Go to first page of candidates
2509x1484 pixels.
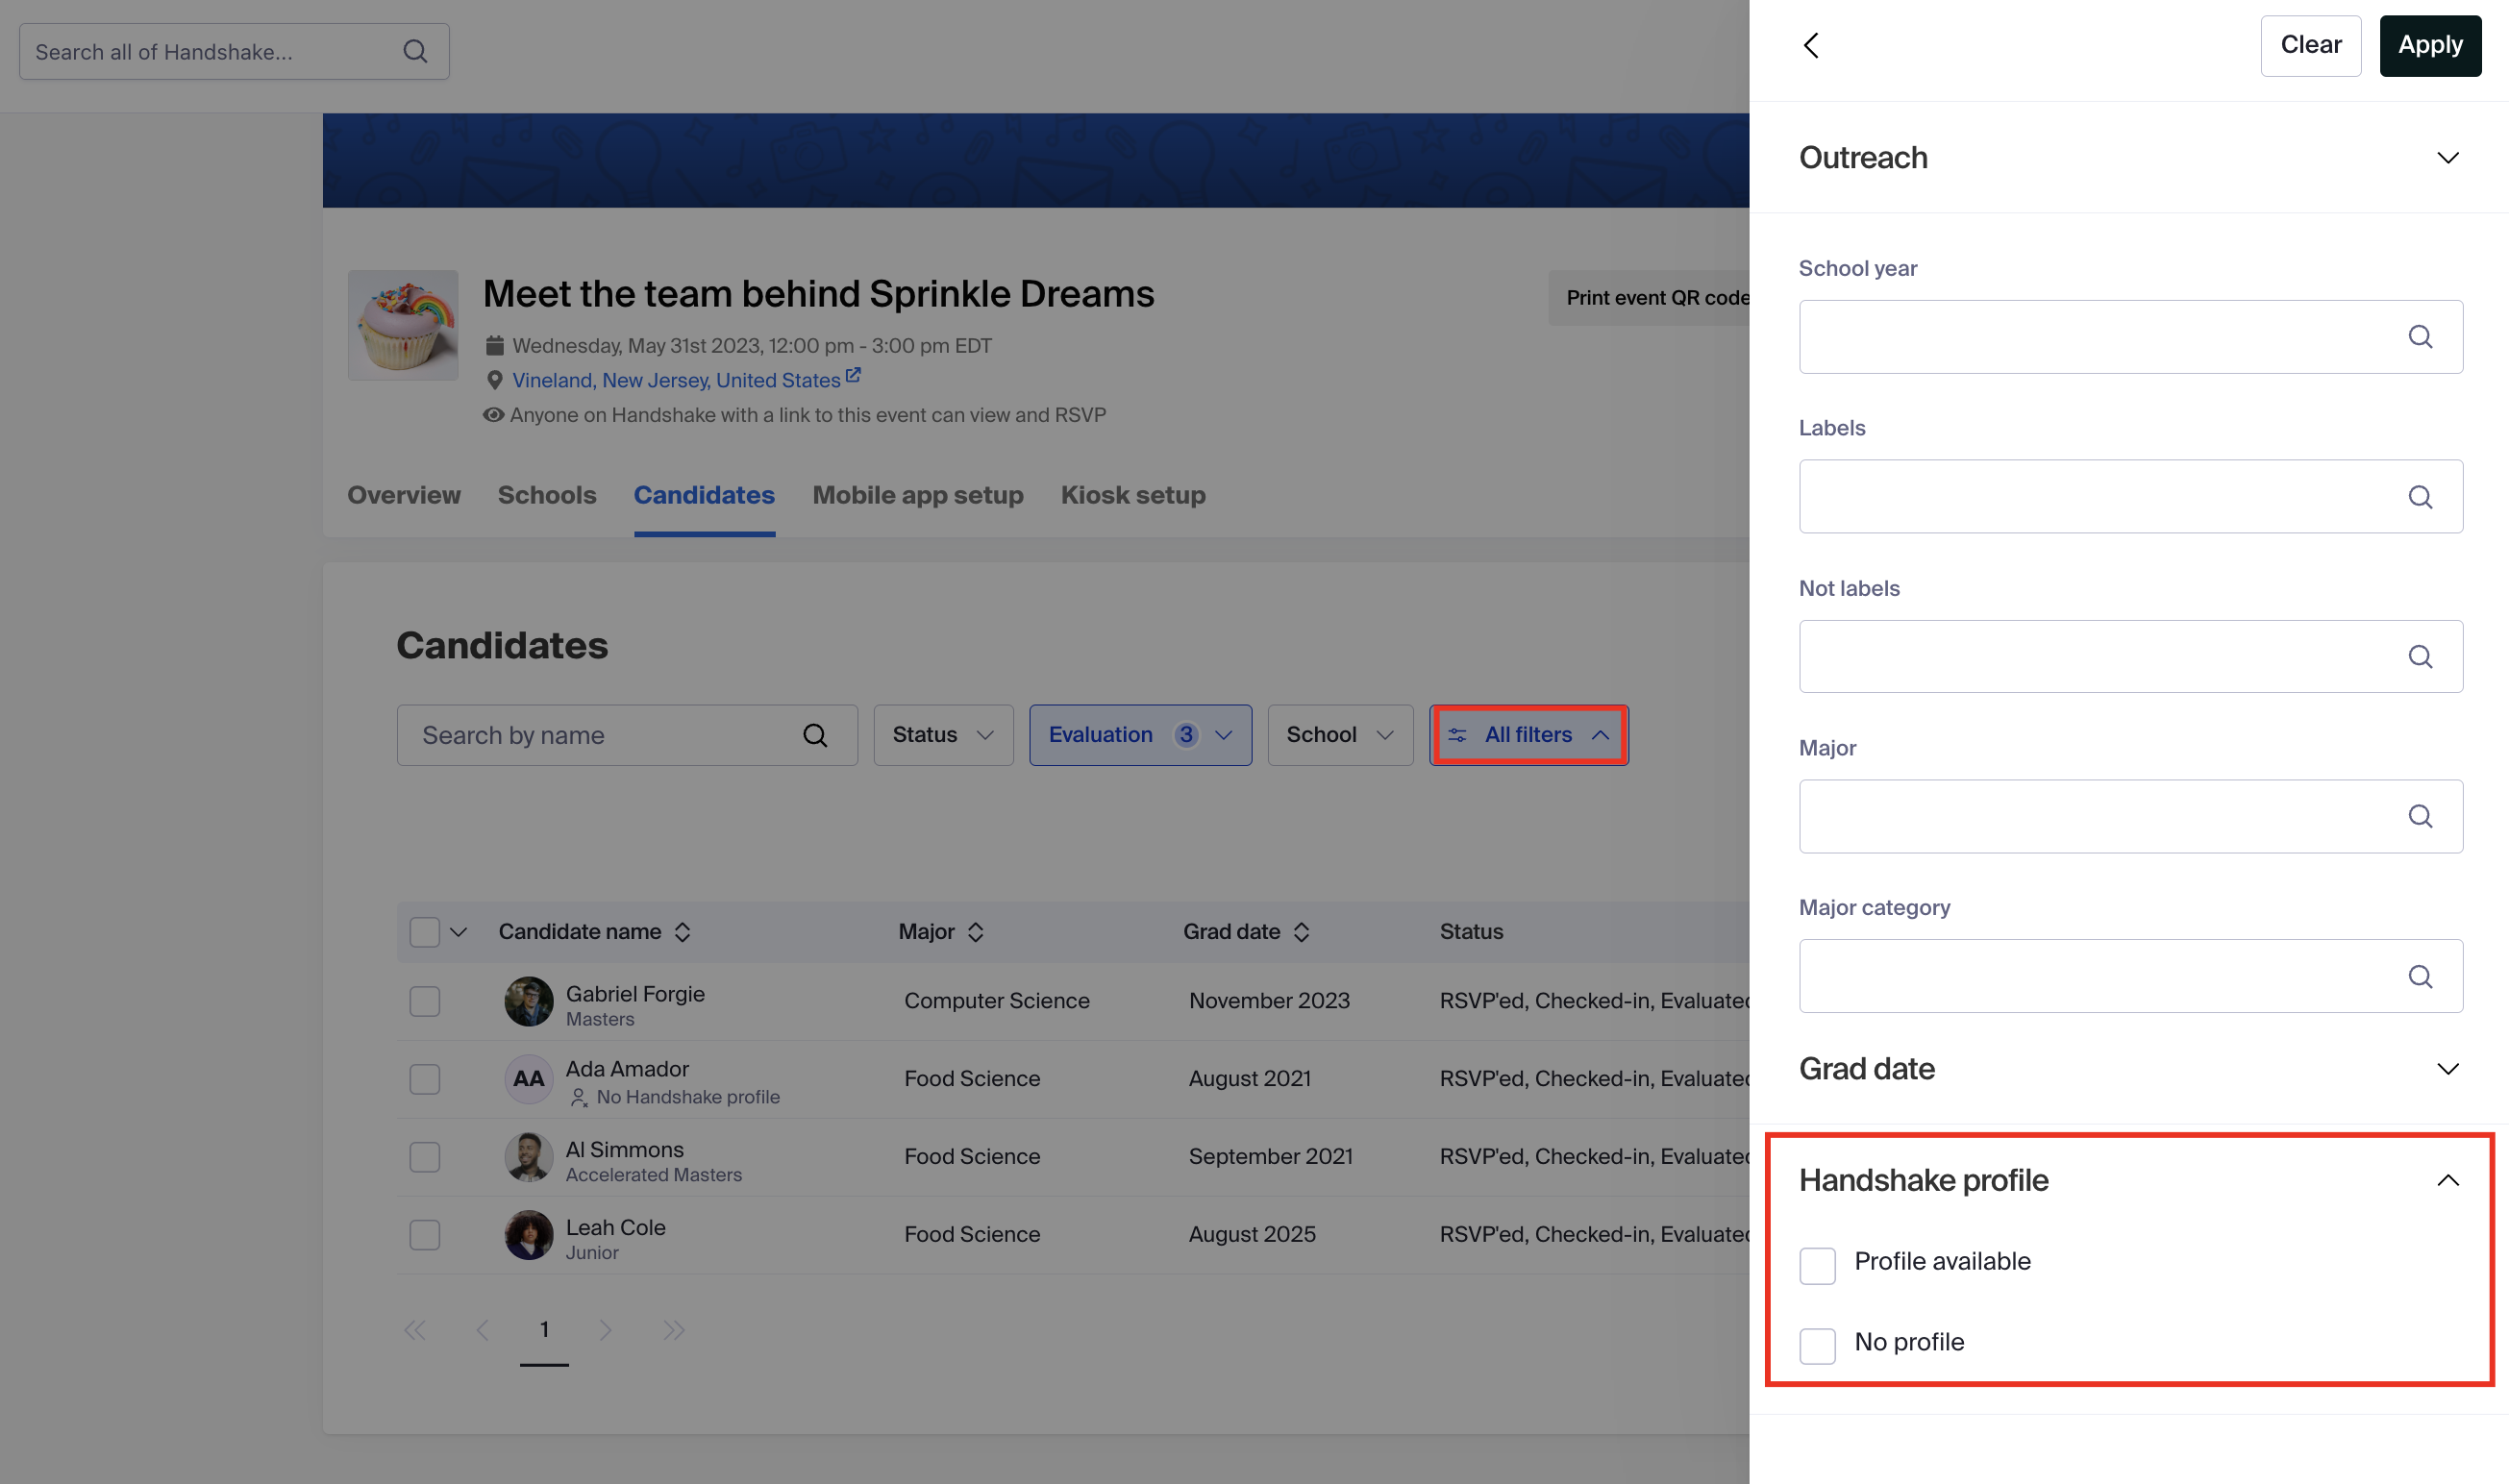point(414,1330)
